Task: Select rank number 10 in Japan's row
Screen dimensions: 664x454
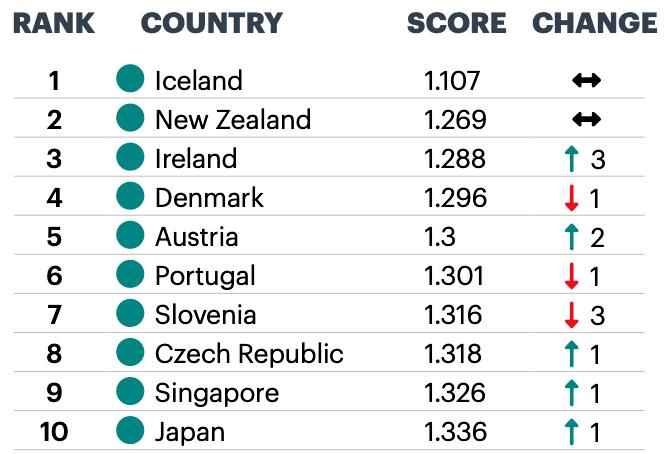Action: point(54,432)
